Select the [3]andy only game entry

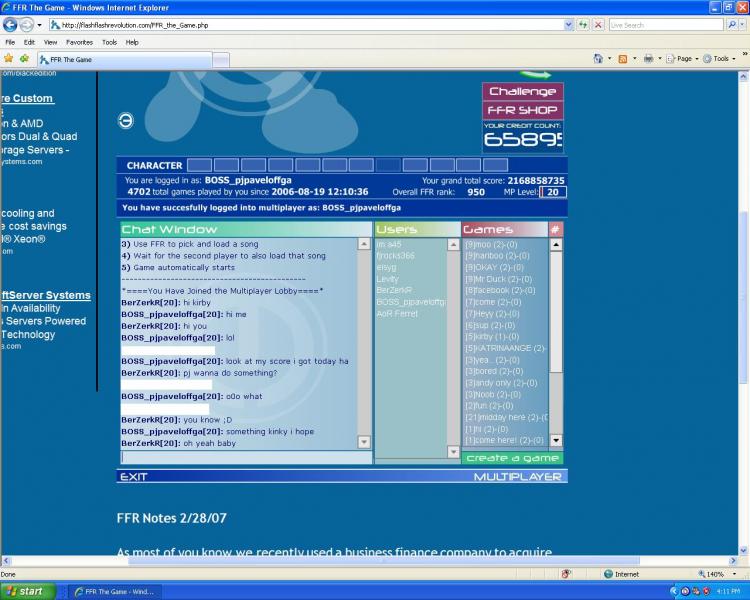501,383
